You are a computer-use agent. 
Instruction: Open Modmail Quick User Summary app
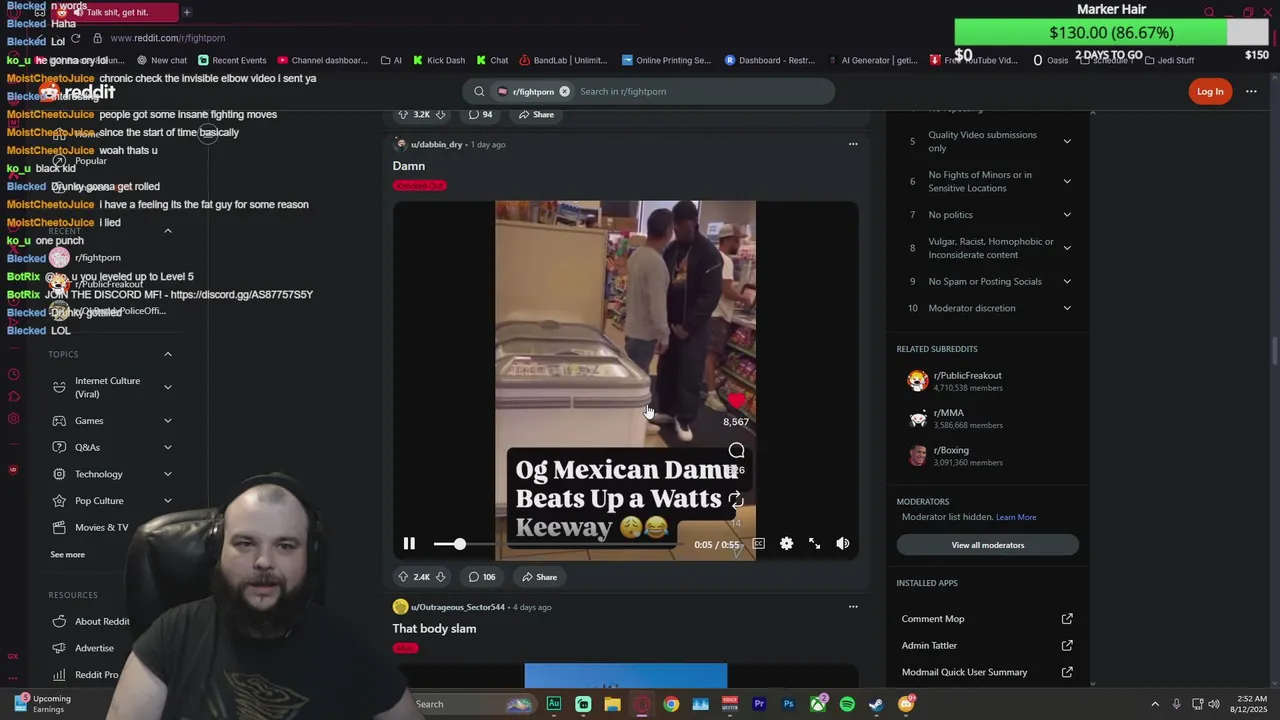coord(986,673)
